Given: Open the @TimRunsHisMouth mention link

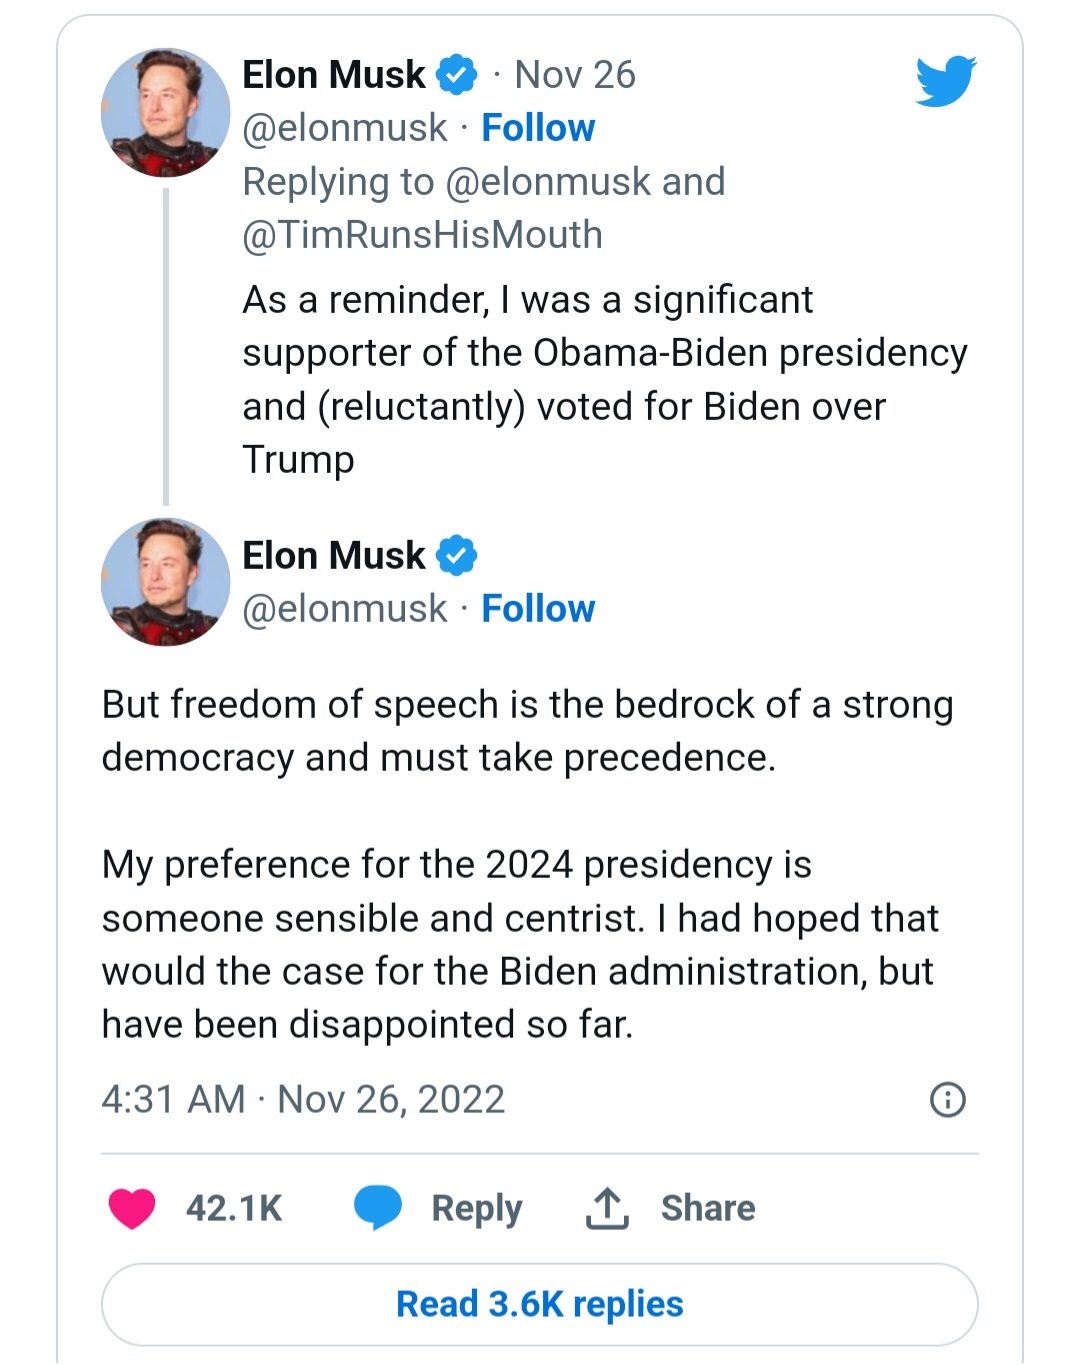Looking at the screenshot, I should click(x=422, y=235).
